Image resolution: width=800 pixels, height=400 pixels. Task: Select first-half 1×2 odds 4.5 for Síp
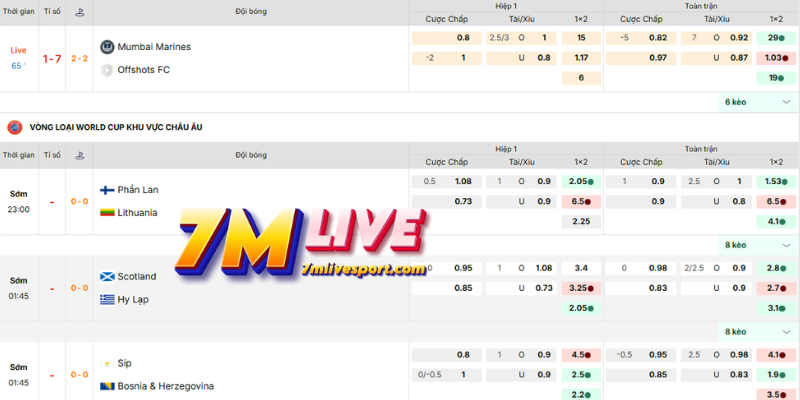581,354
